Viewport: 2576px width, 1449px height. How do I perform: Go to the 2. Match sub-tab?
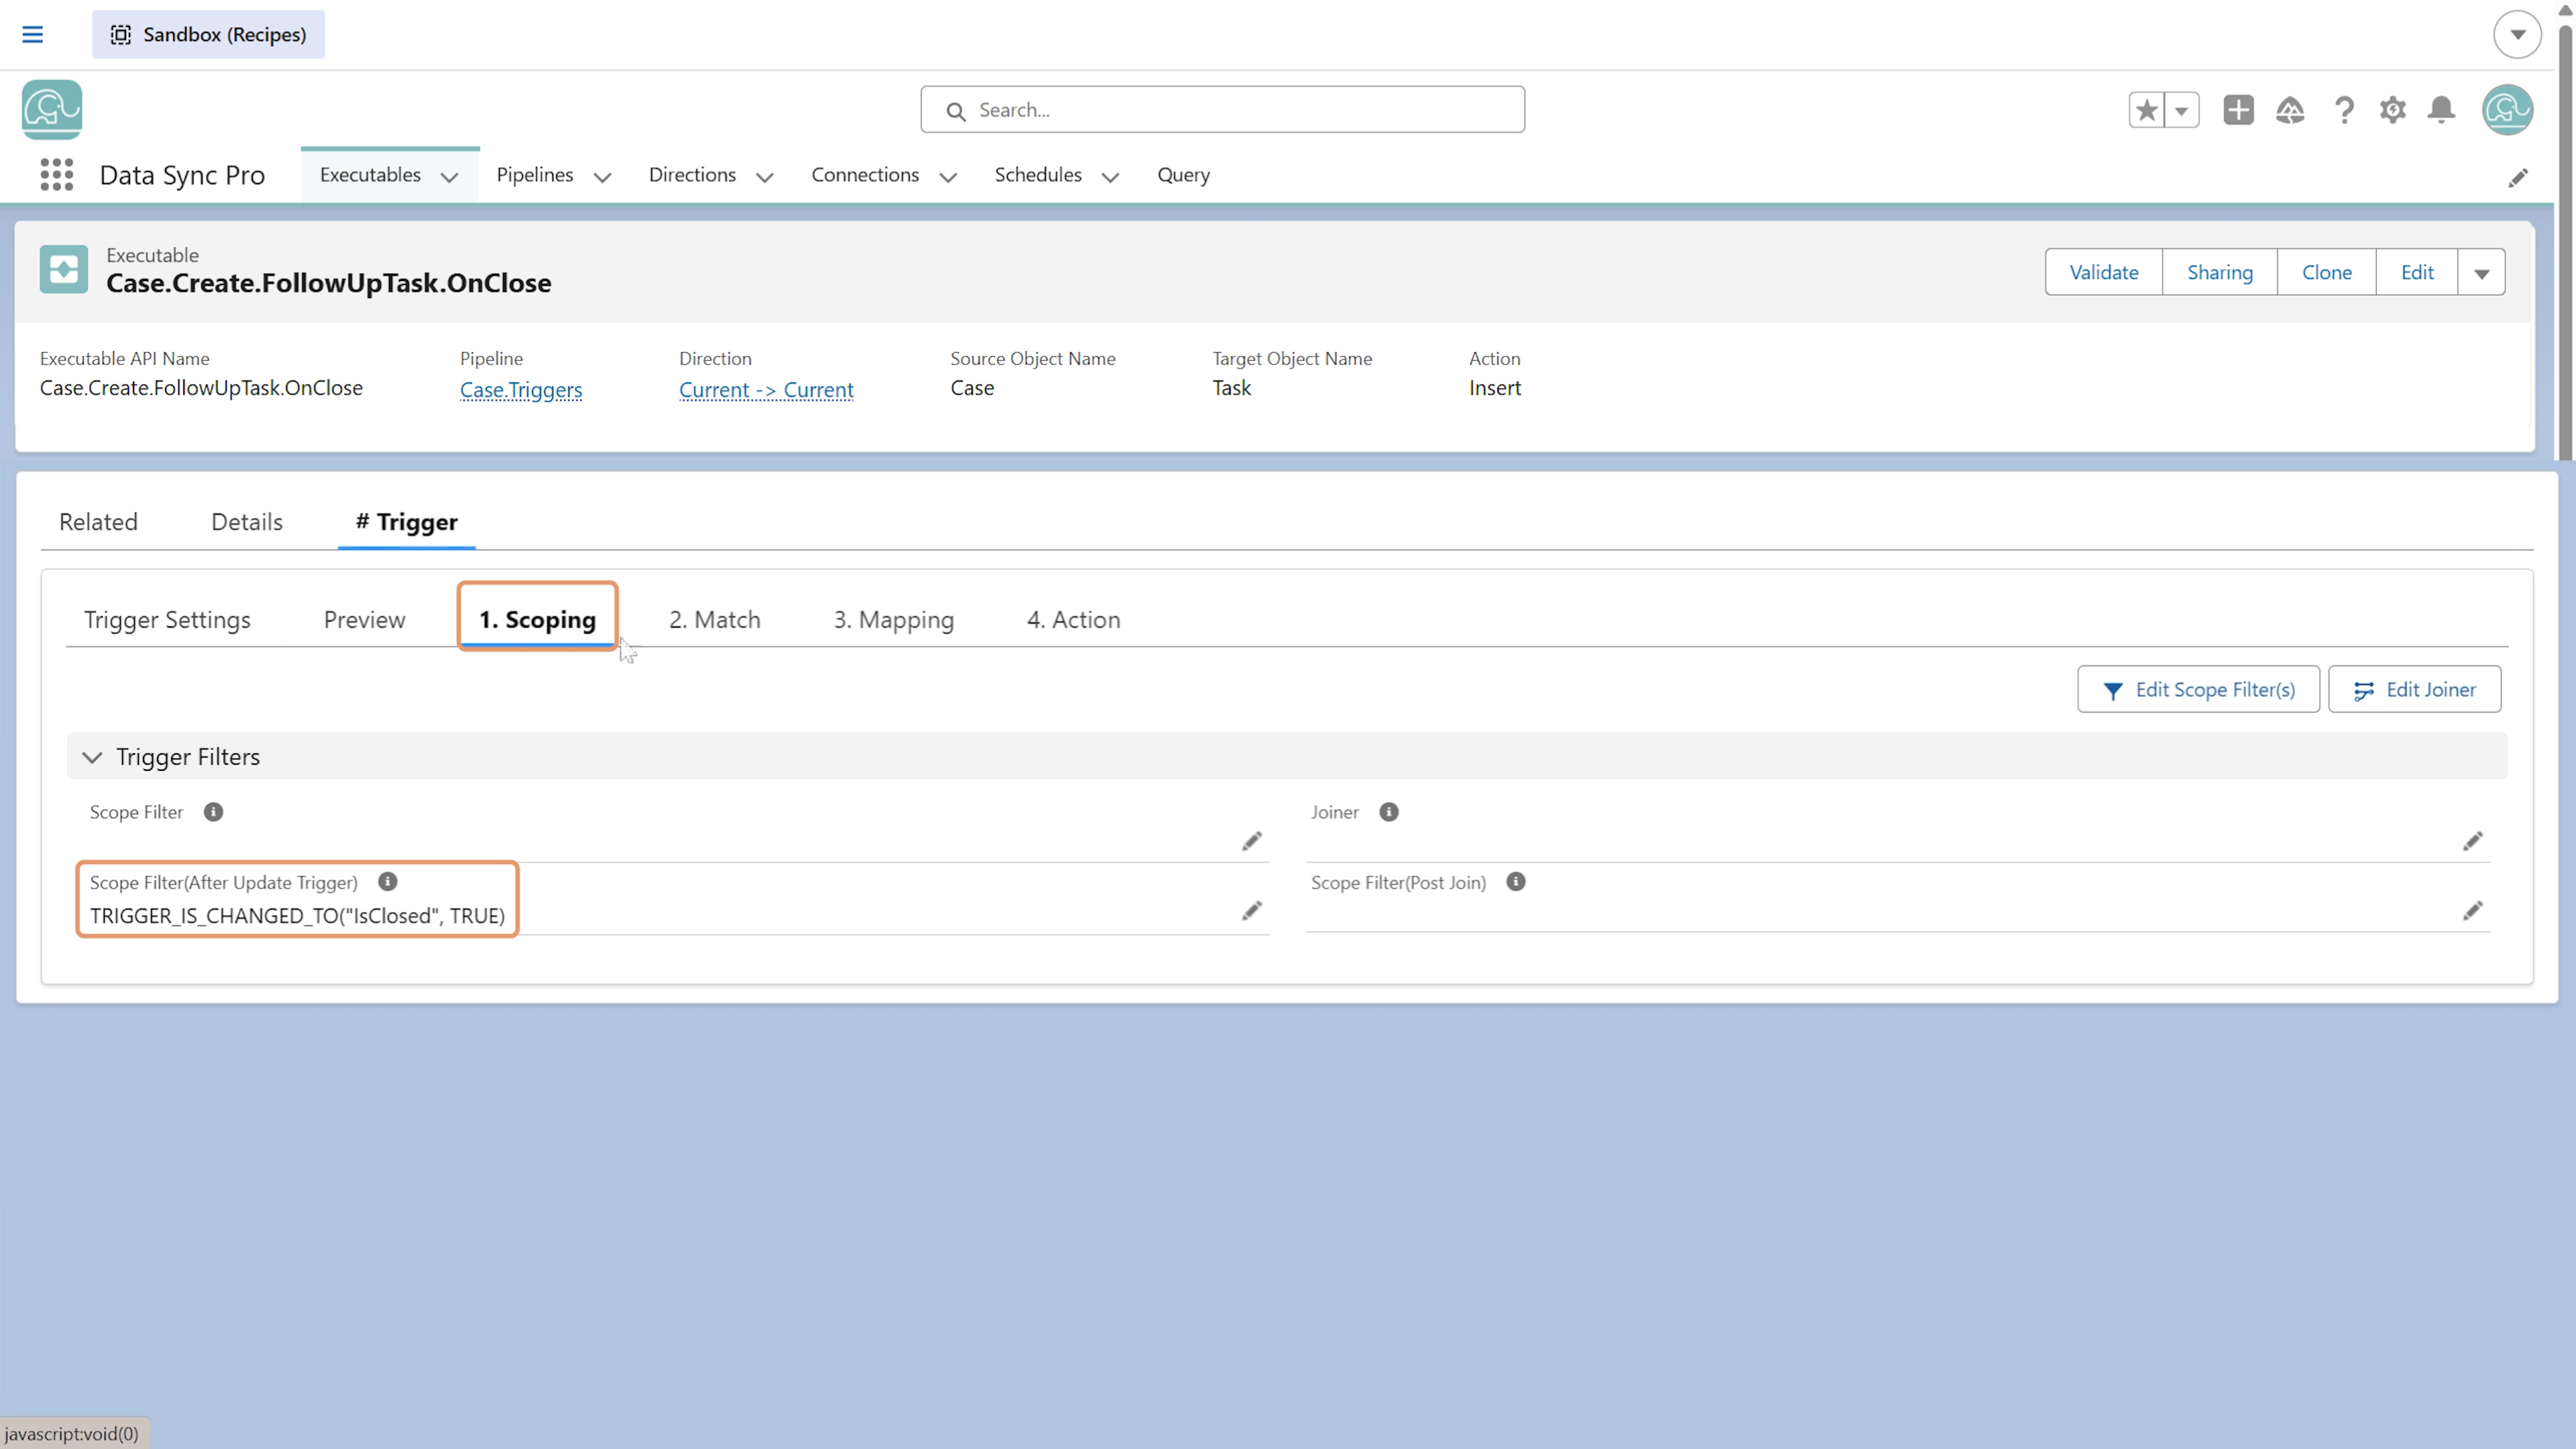tap(714, 620)
